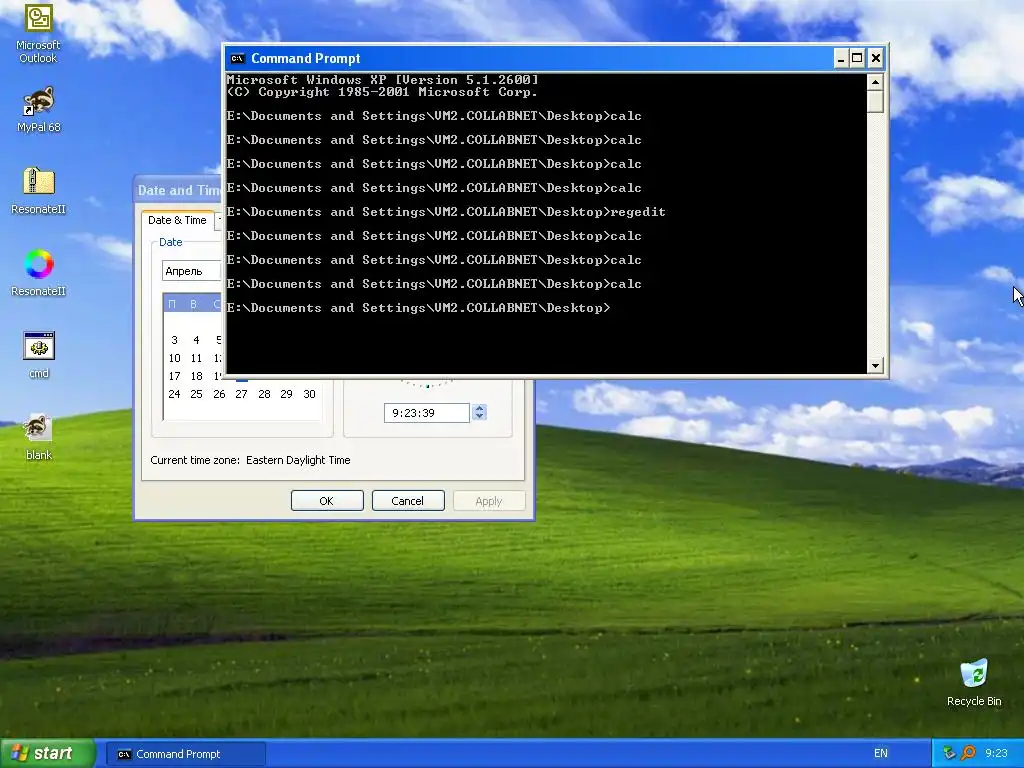Select day 10 in the calendar
The height and width of the screenshot is (768, 1024).
pos(174,358)
